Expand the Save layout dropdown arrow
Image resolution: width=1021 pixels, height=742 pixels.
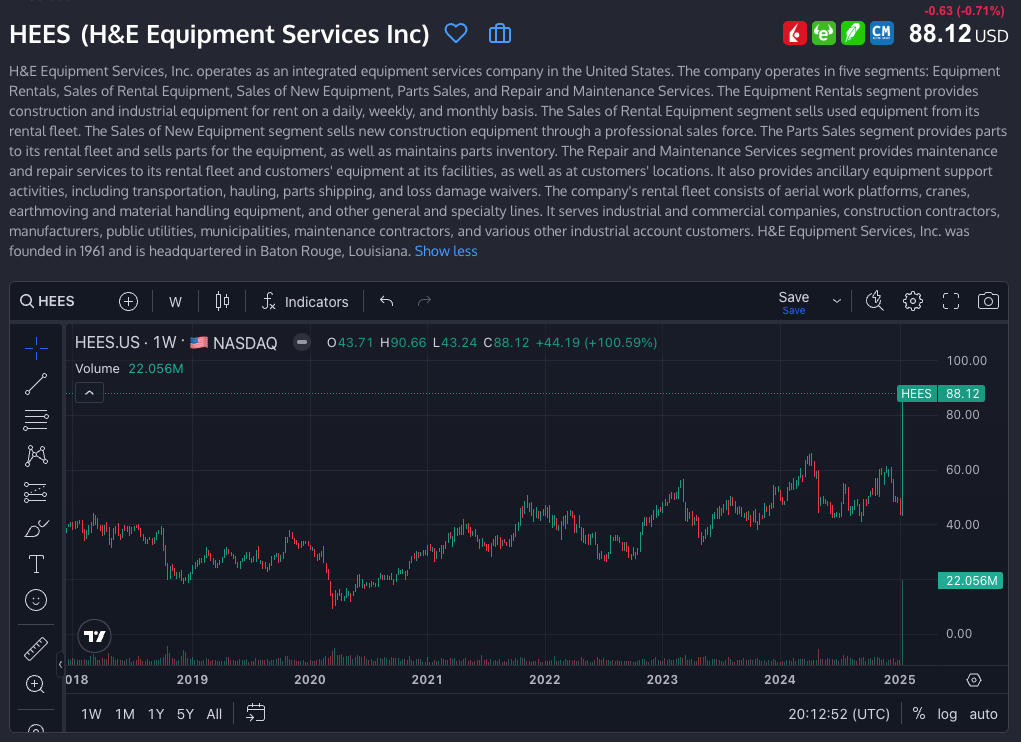coord(837,301)
